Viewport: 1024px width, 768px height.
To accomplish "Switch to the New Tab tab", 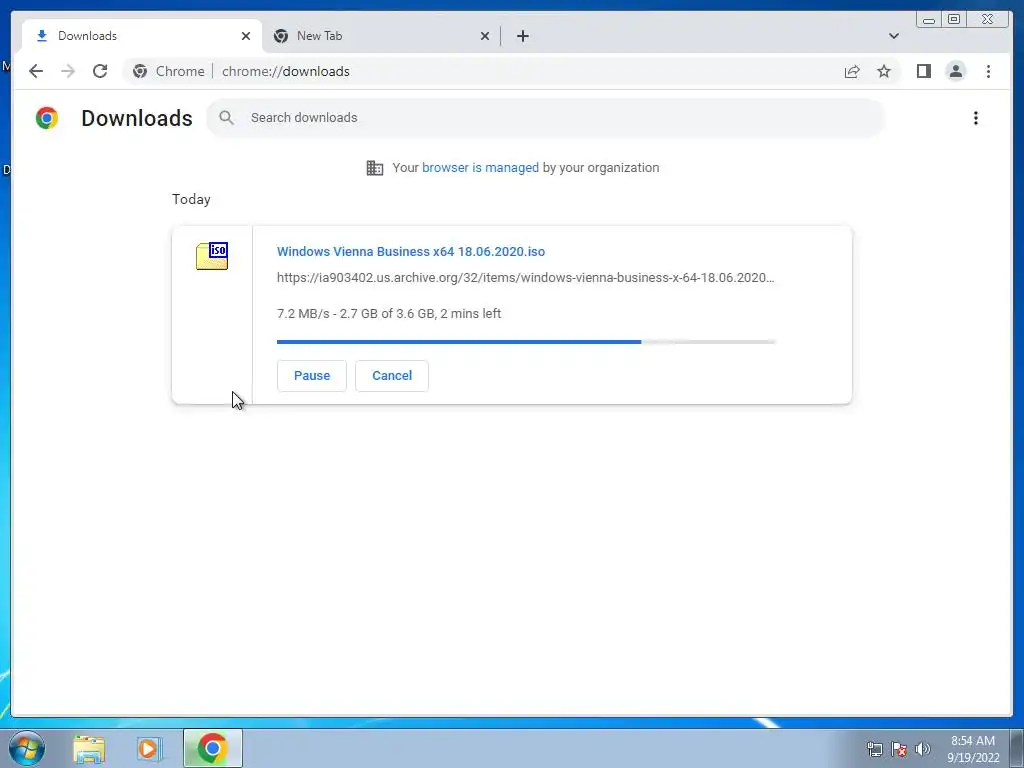I will [381, 36].
